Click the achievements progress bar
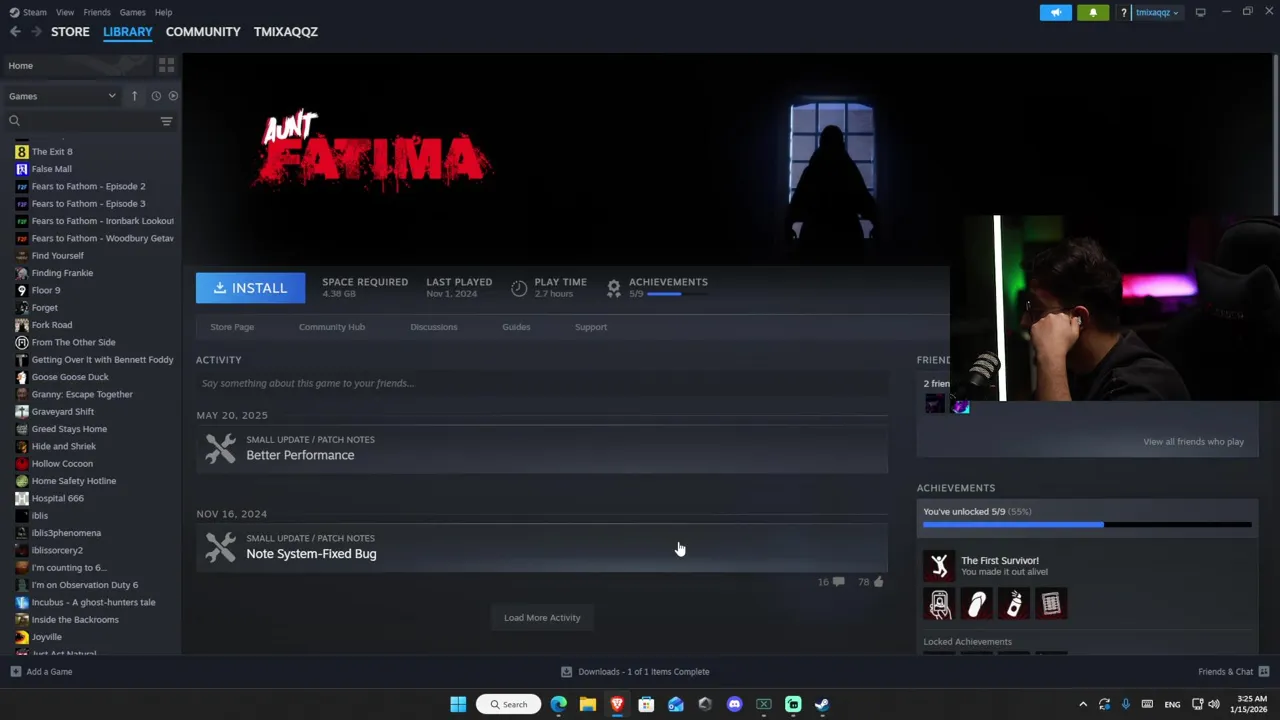The image size is (1280, 720). 1087,524
